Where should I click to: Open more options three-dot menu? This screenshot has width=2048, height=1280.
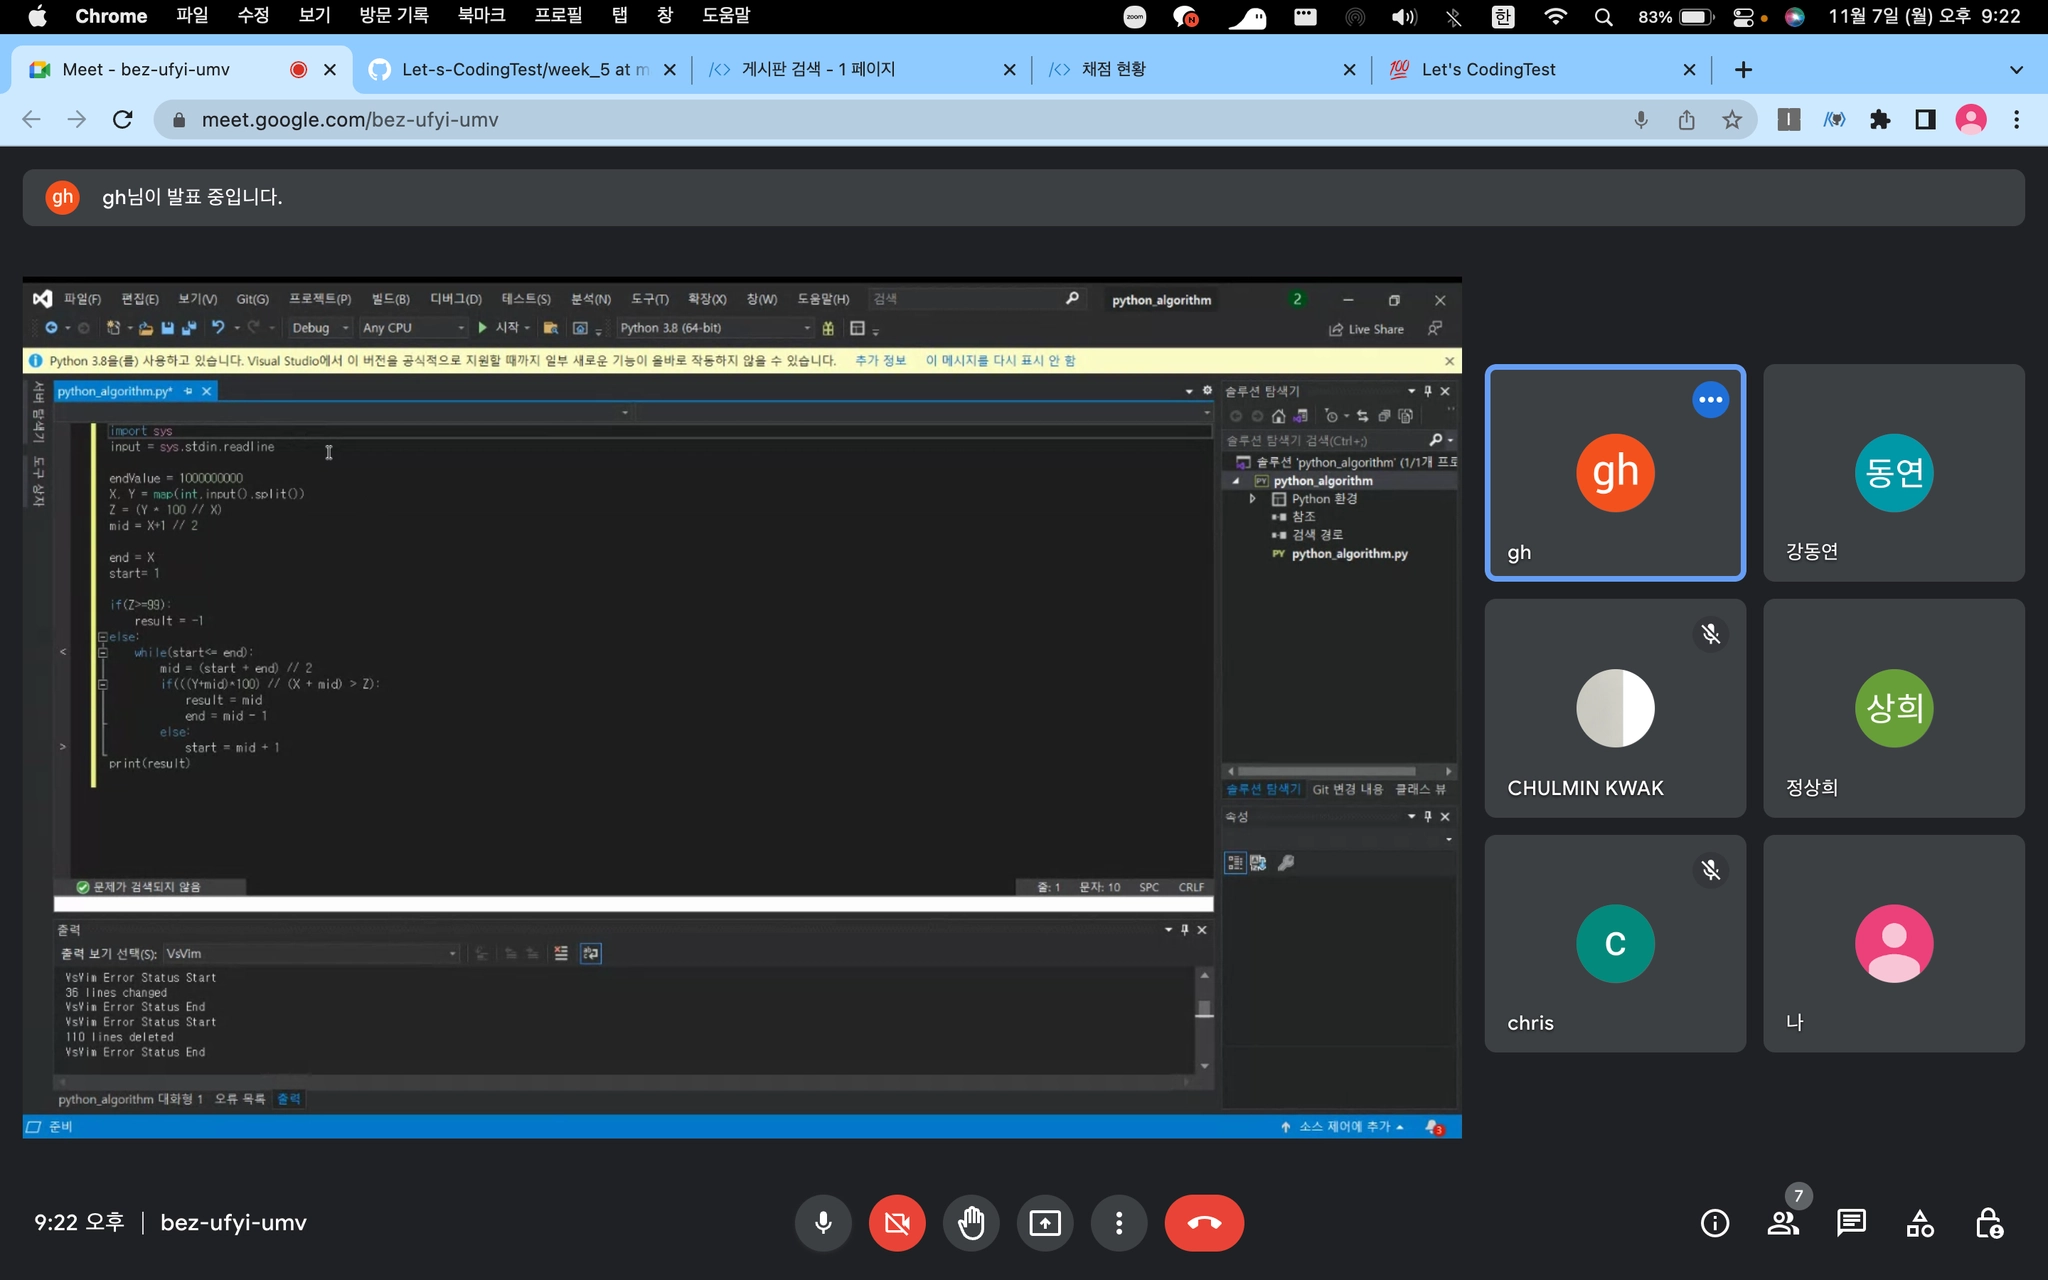1119,1222
